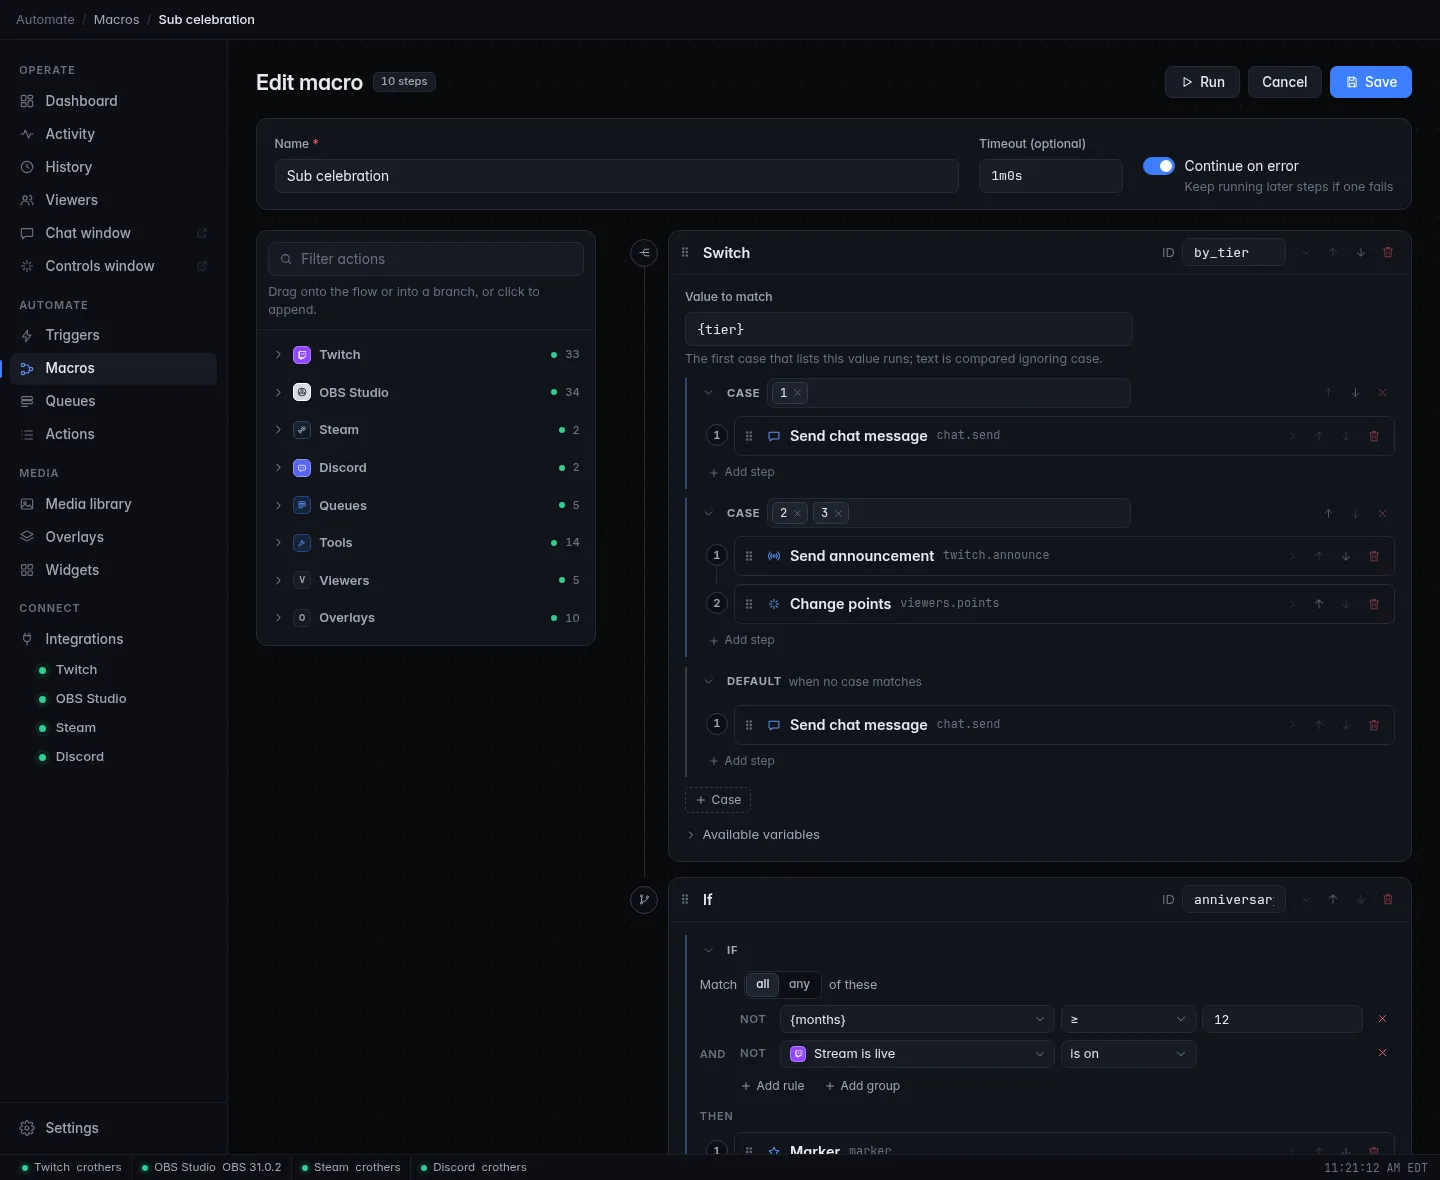
Task: Delete the Send announcement step
Action: point(1374,556)
